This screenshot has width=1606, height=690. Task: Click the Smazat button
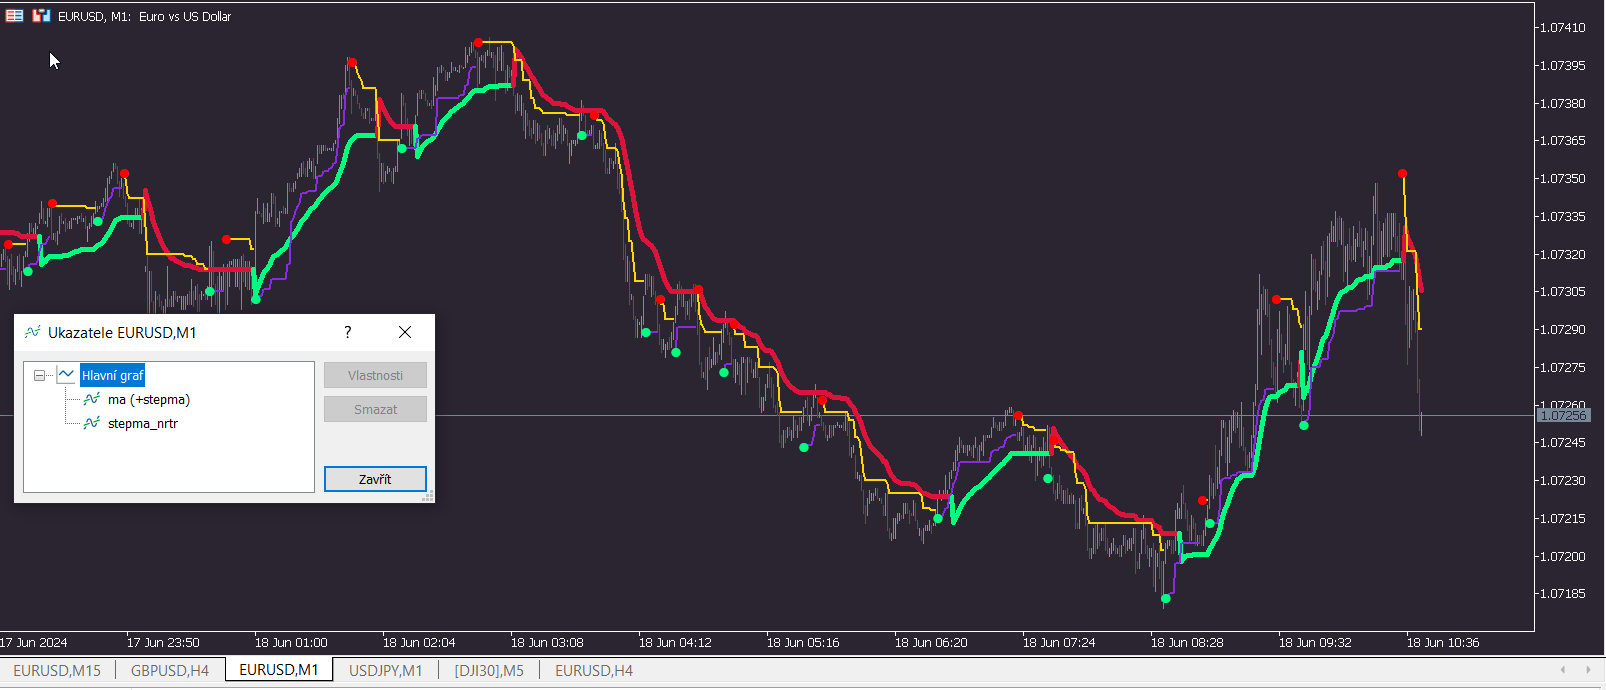click(x=375, y=409)
